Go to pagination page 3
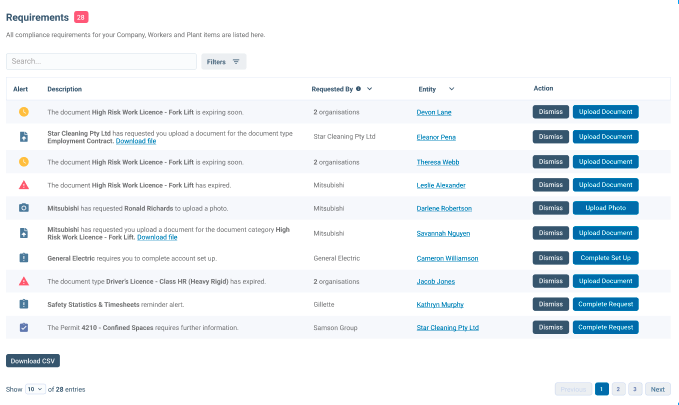679x405 pixels. (x=635, y=389)
